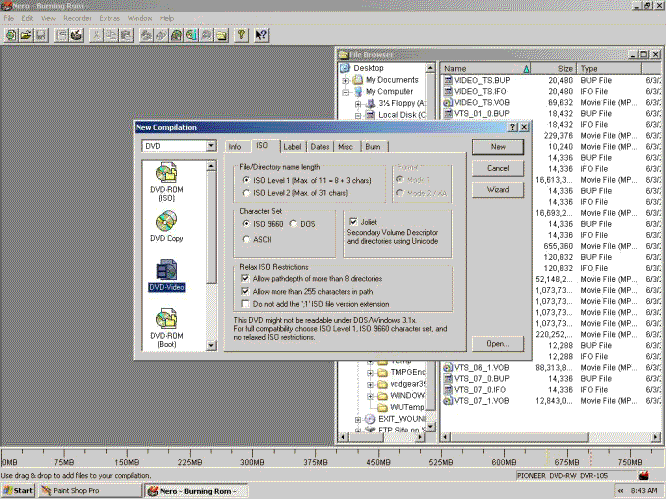Select ISO 9660 character set

pos(246,223)
